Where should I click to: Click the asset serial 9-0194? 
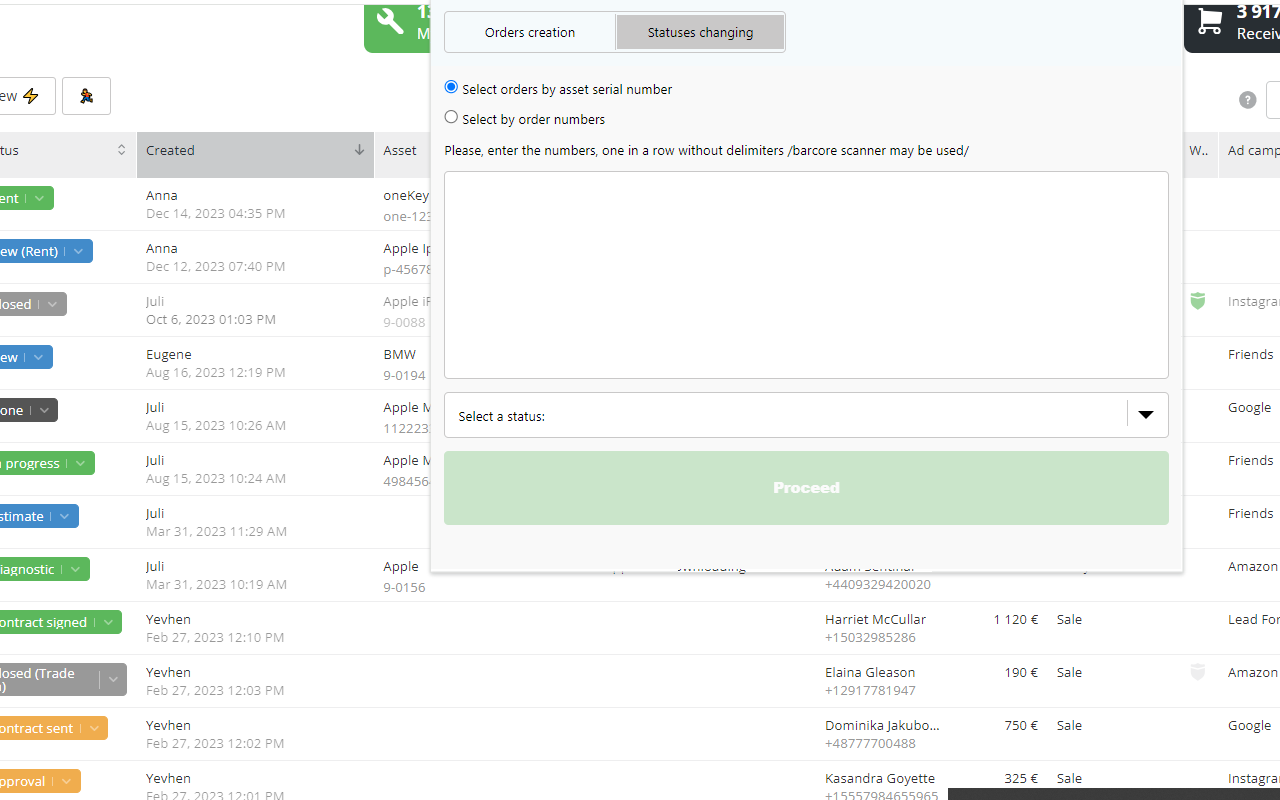404,375
